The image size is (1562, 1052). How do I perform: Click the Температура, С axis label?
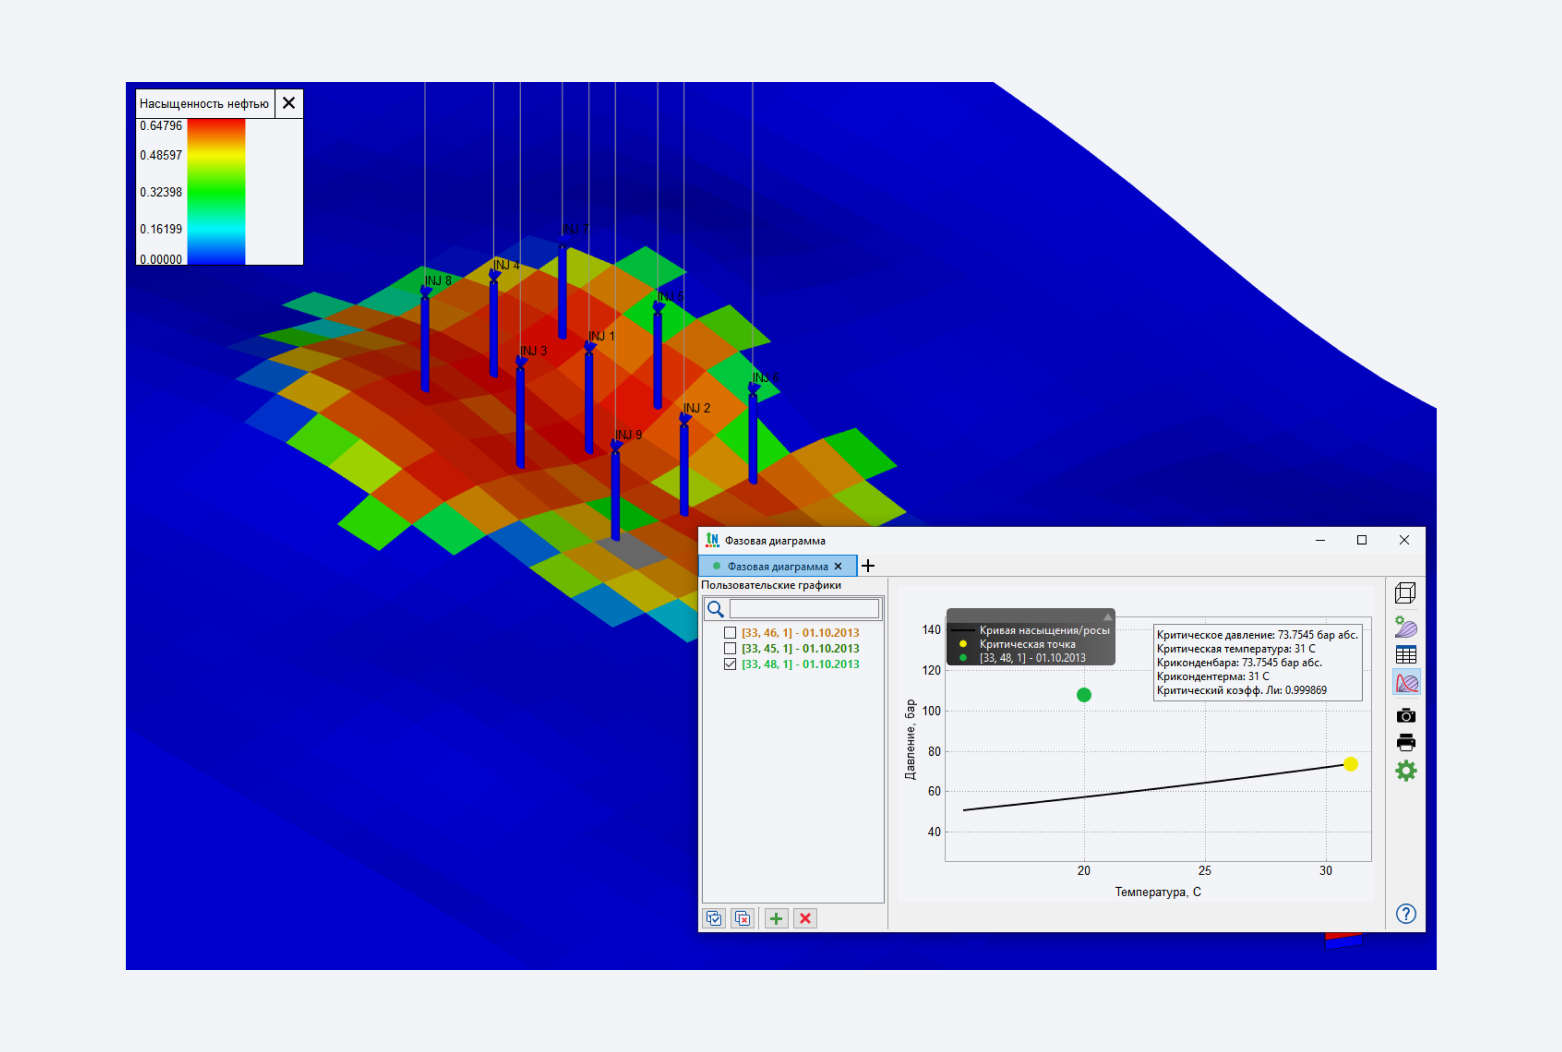(x=1158, y=892)
